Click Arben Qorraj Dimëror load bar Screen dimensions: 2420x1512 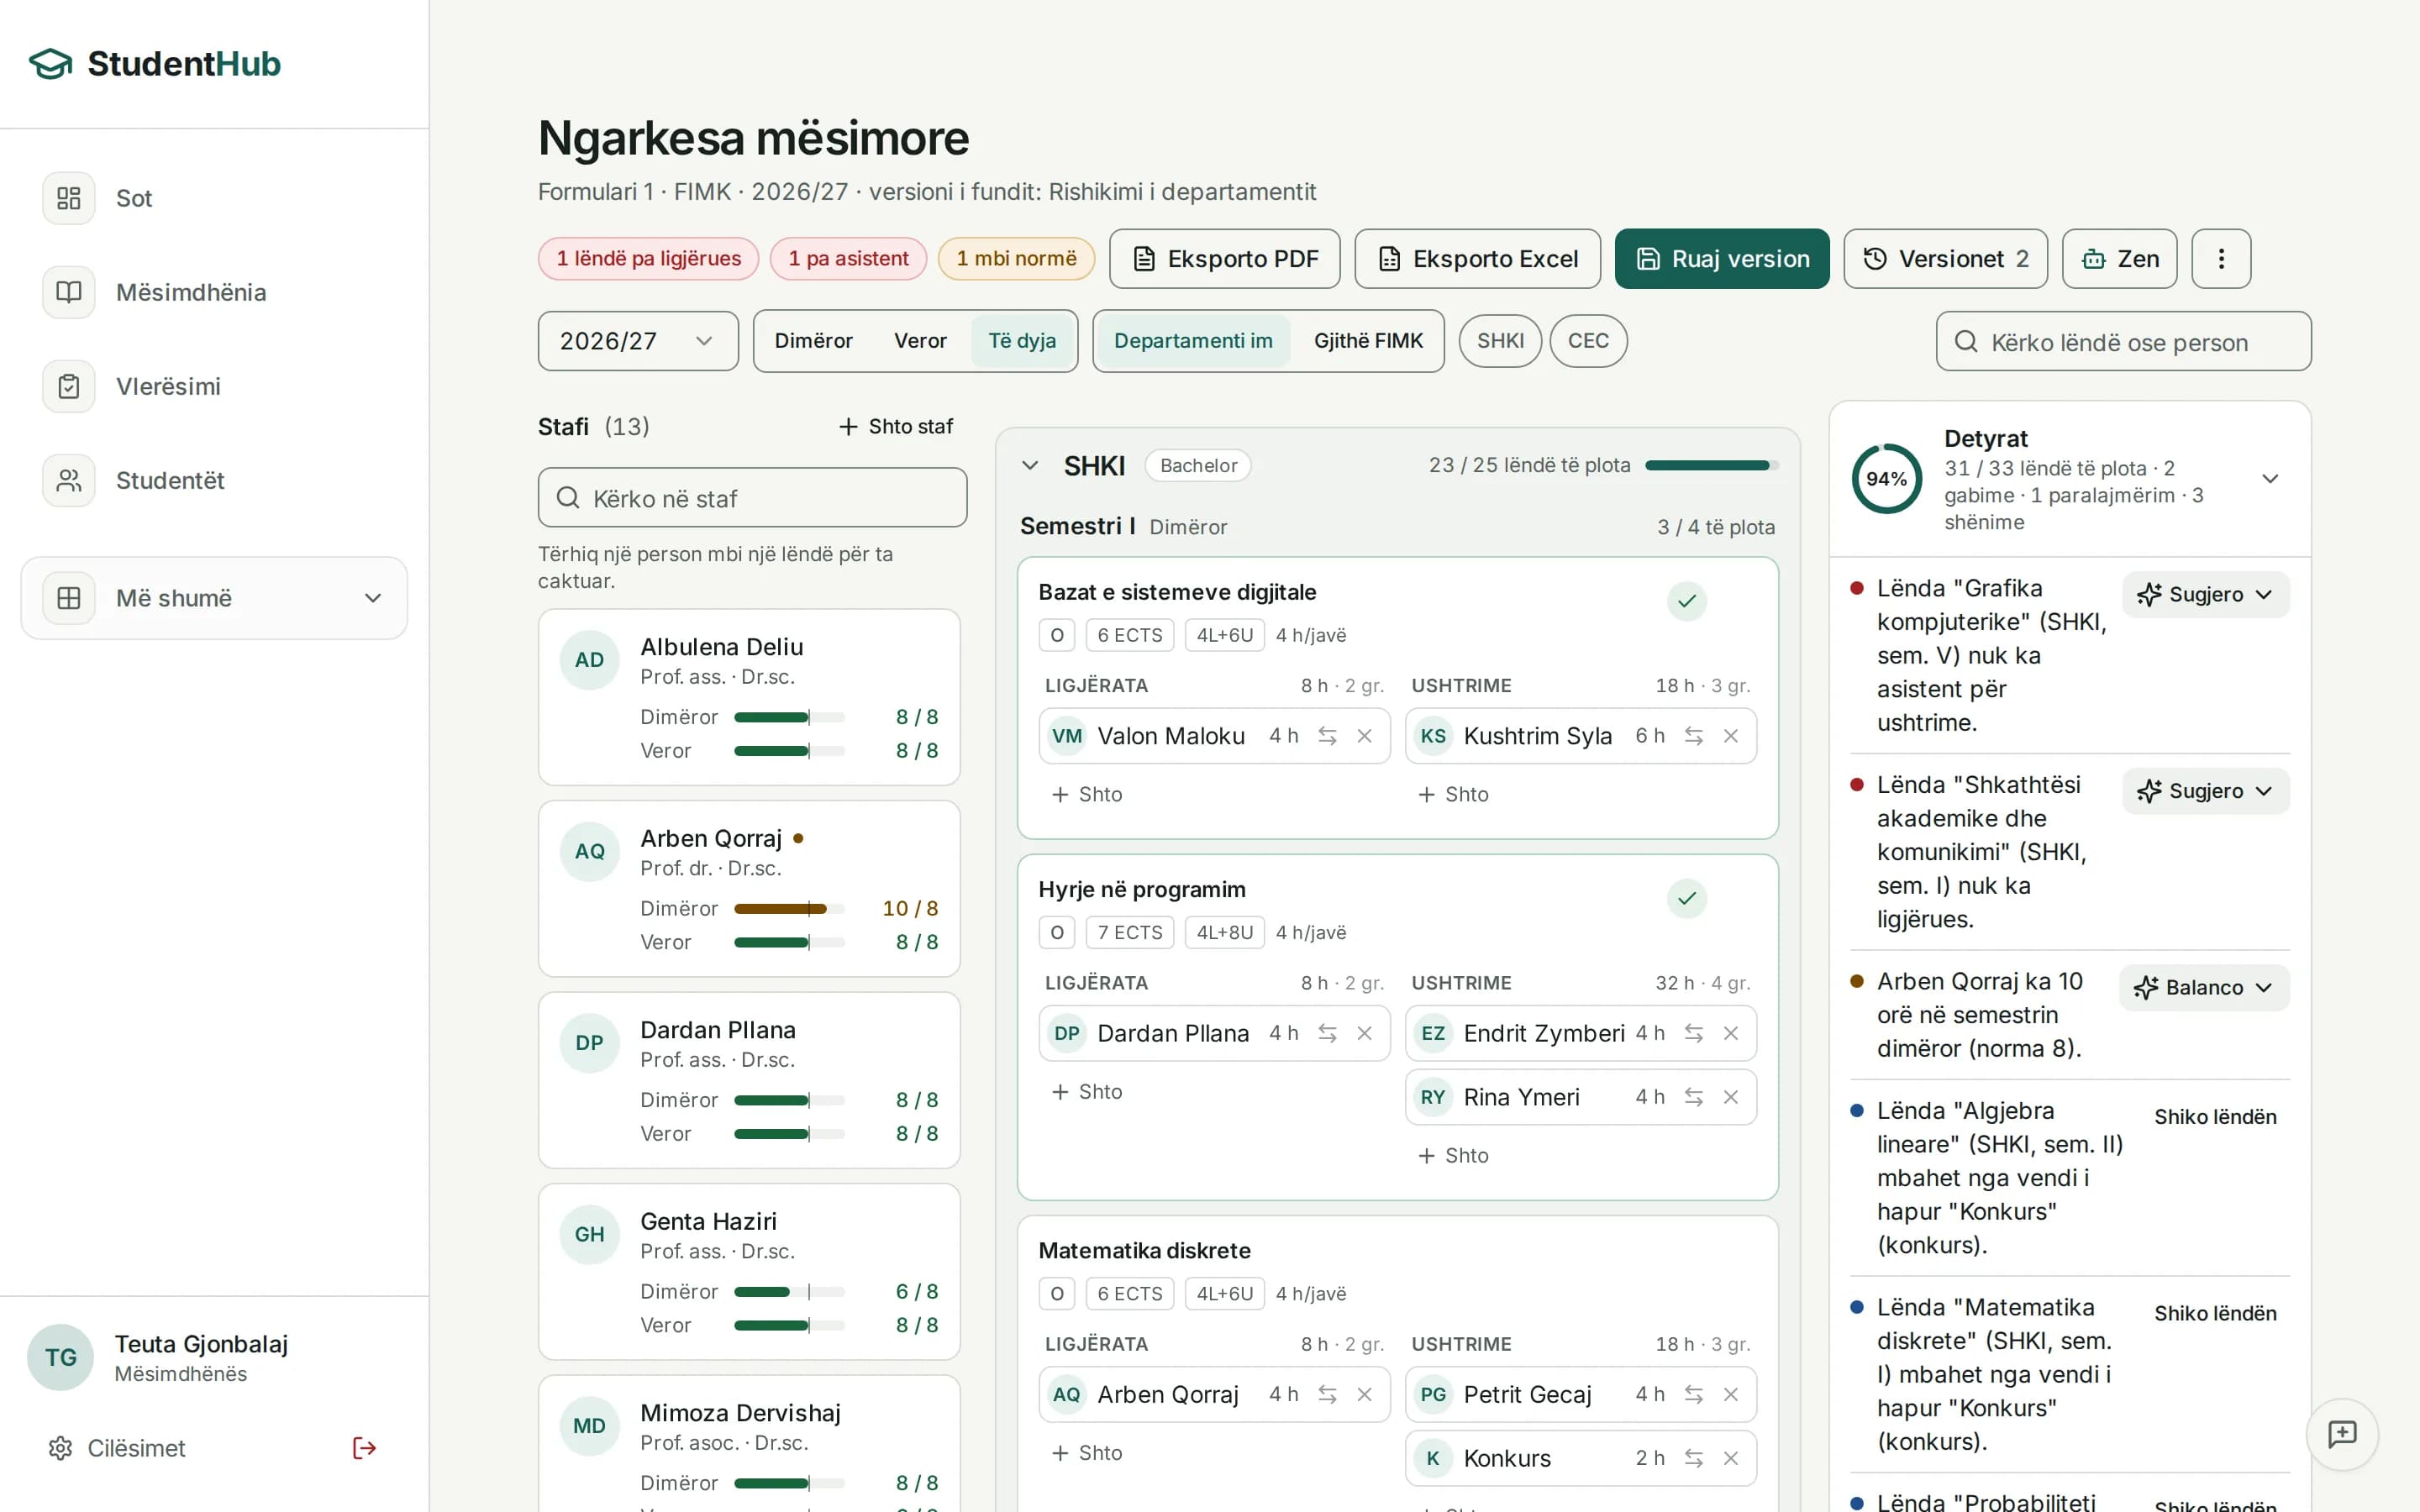click(789, 909)
